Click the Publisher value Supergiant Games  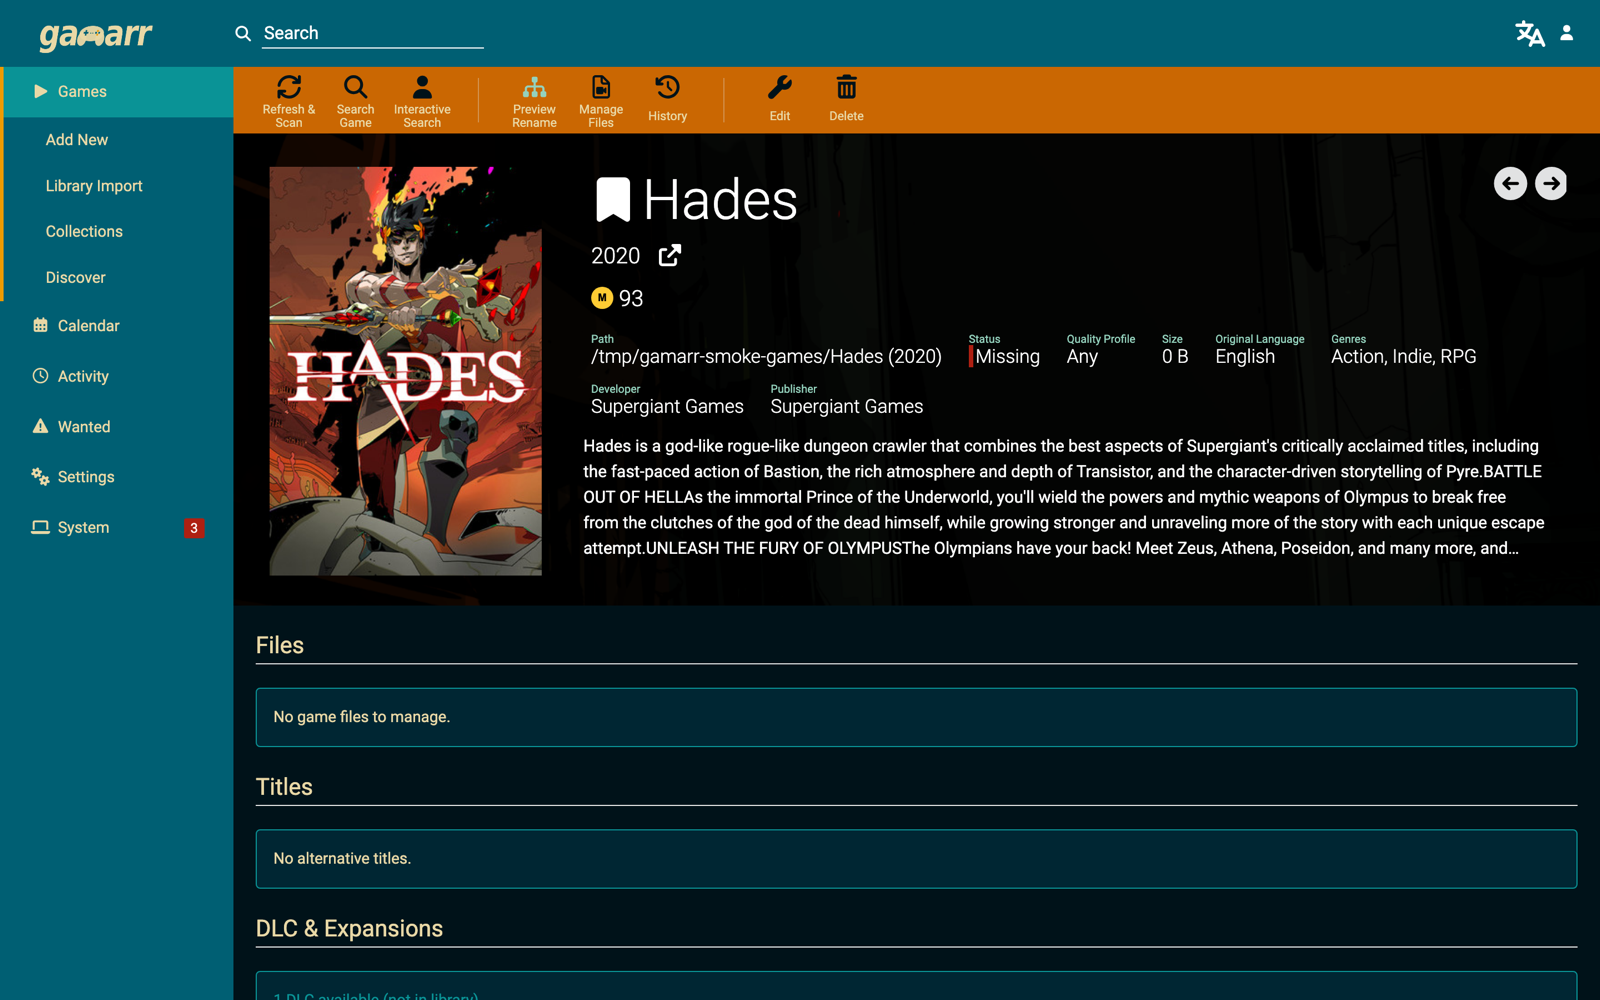pyautogui.click(x=846, y=407)
